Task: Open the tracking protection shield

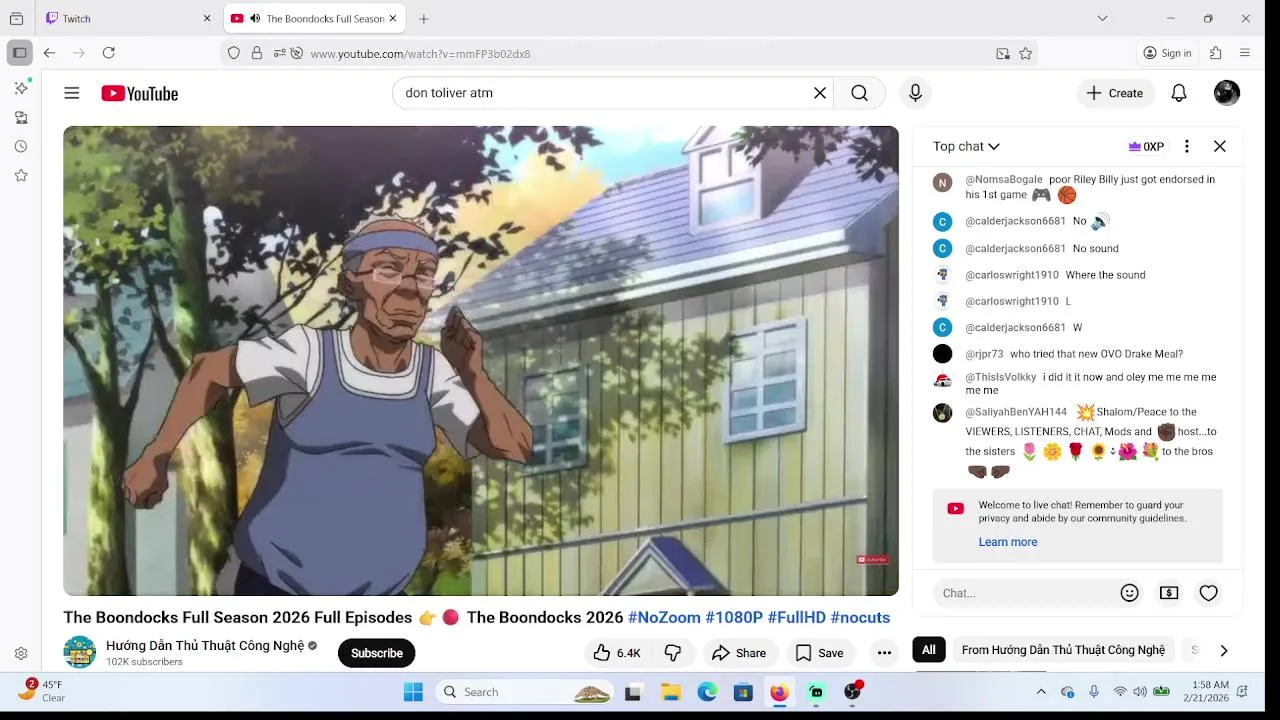Action: [x=234, y=54]
